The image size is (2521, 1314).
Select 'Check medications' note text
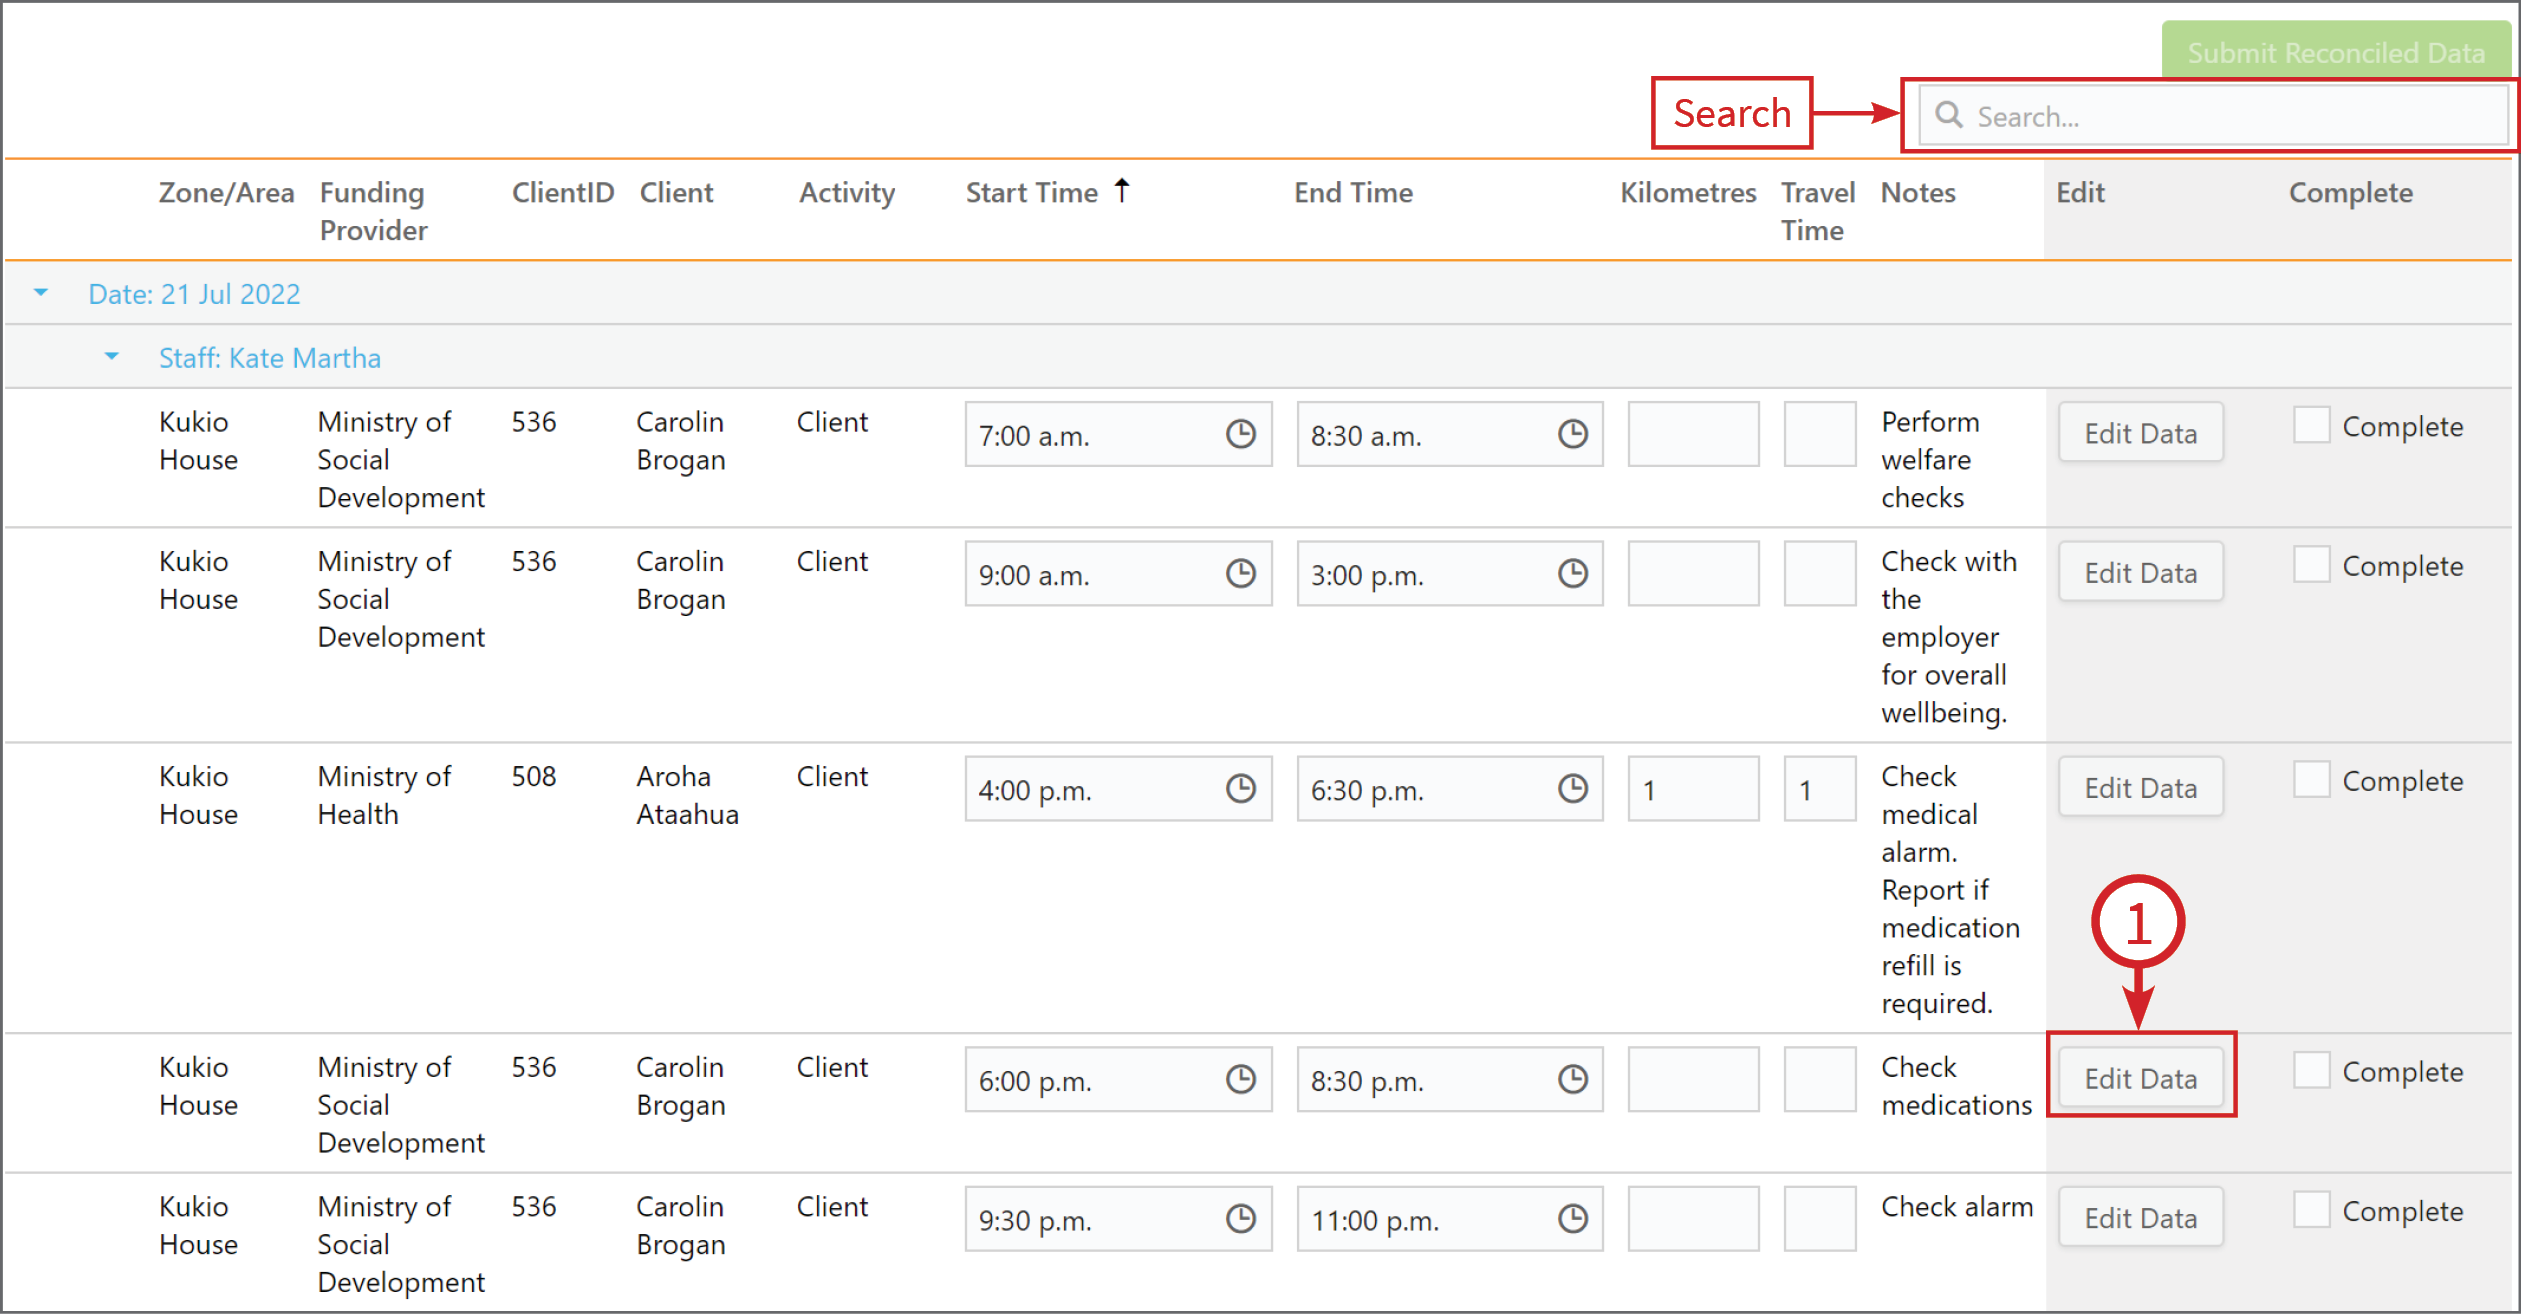(1957, 1085)
